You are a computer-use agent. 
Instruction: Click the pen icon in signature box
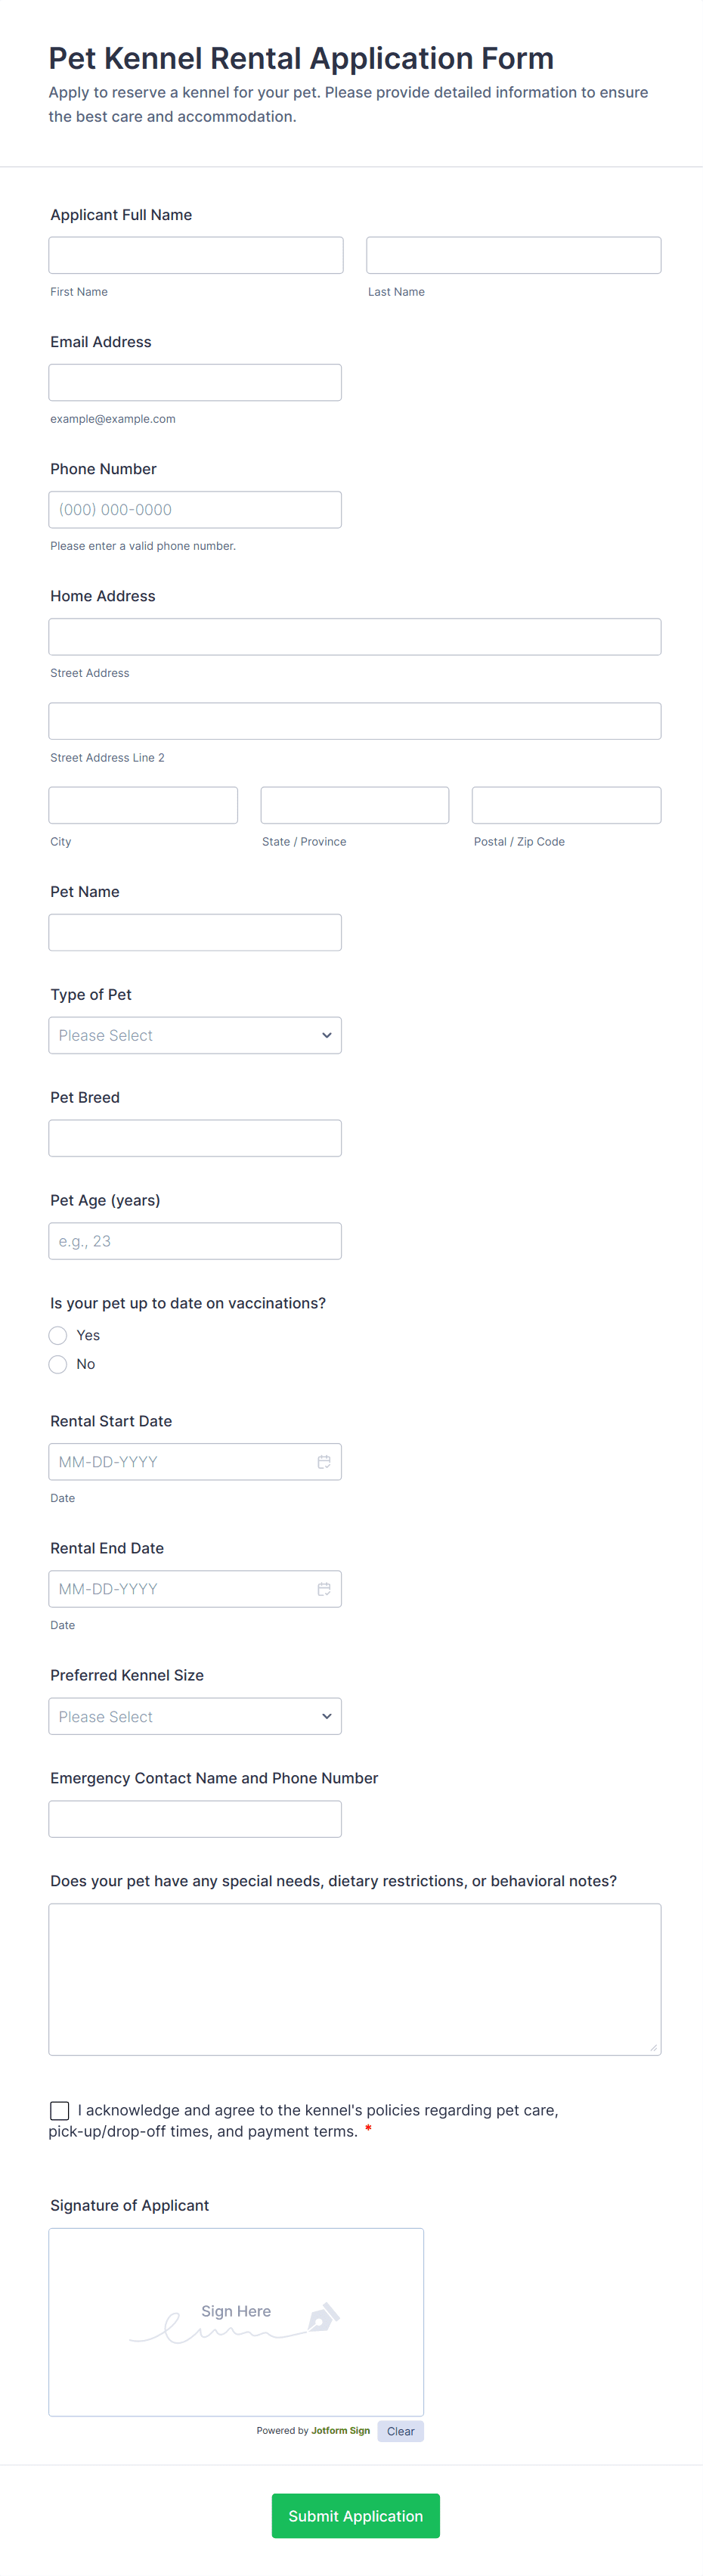[x=323, y=2317]
